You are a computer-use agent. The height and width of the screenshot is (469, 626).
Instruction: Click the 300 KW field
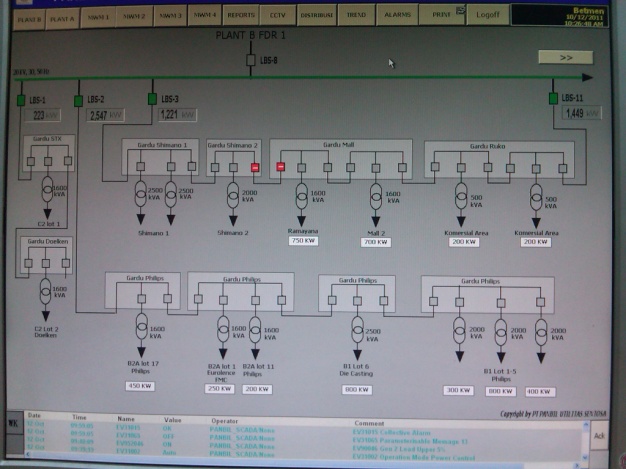[x=458, y=390]
